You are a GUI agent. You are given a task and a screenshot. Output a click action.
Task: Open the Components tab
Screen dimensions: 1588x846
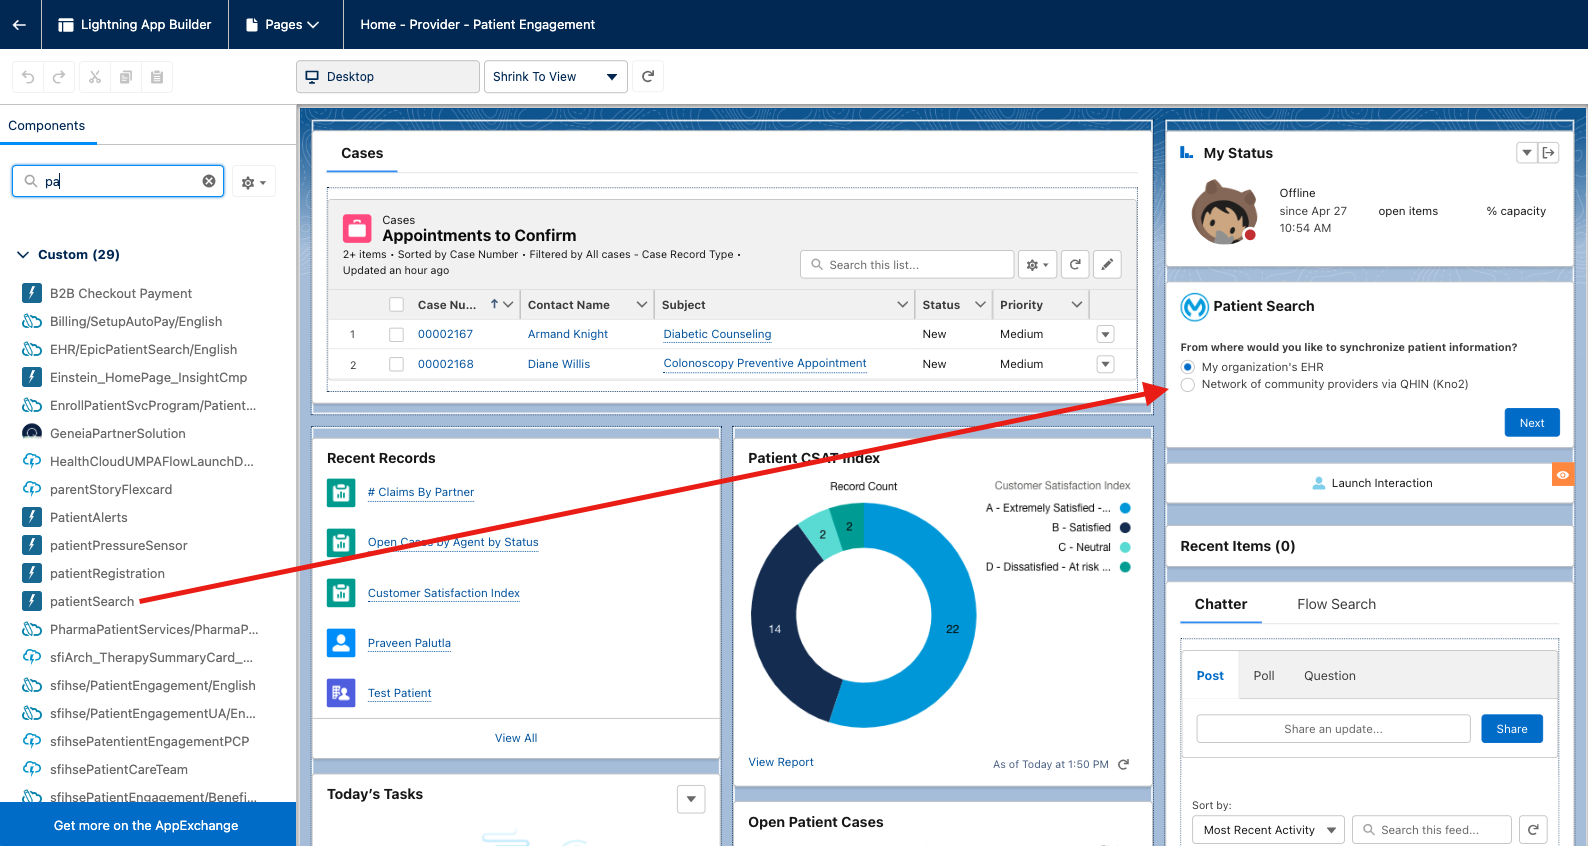coord(47,126)
